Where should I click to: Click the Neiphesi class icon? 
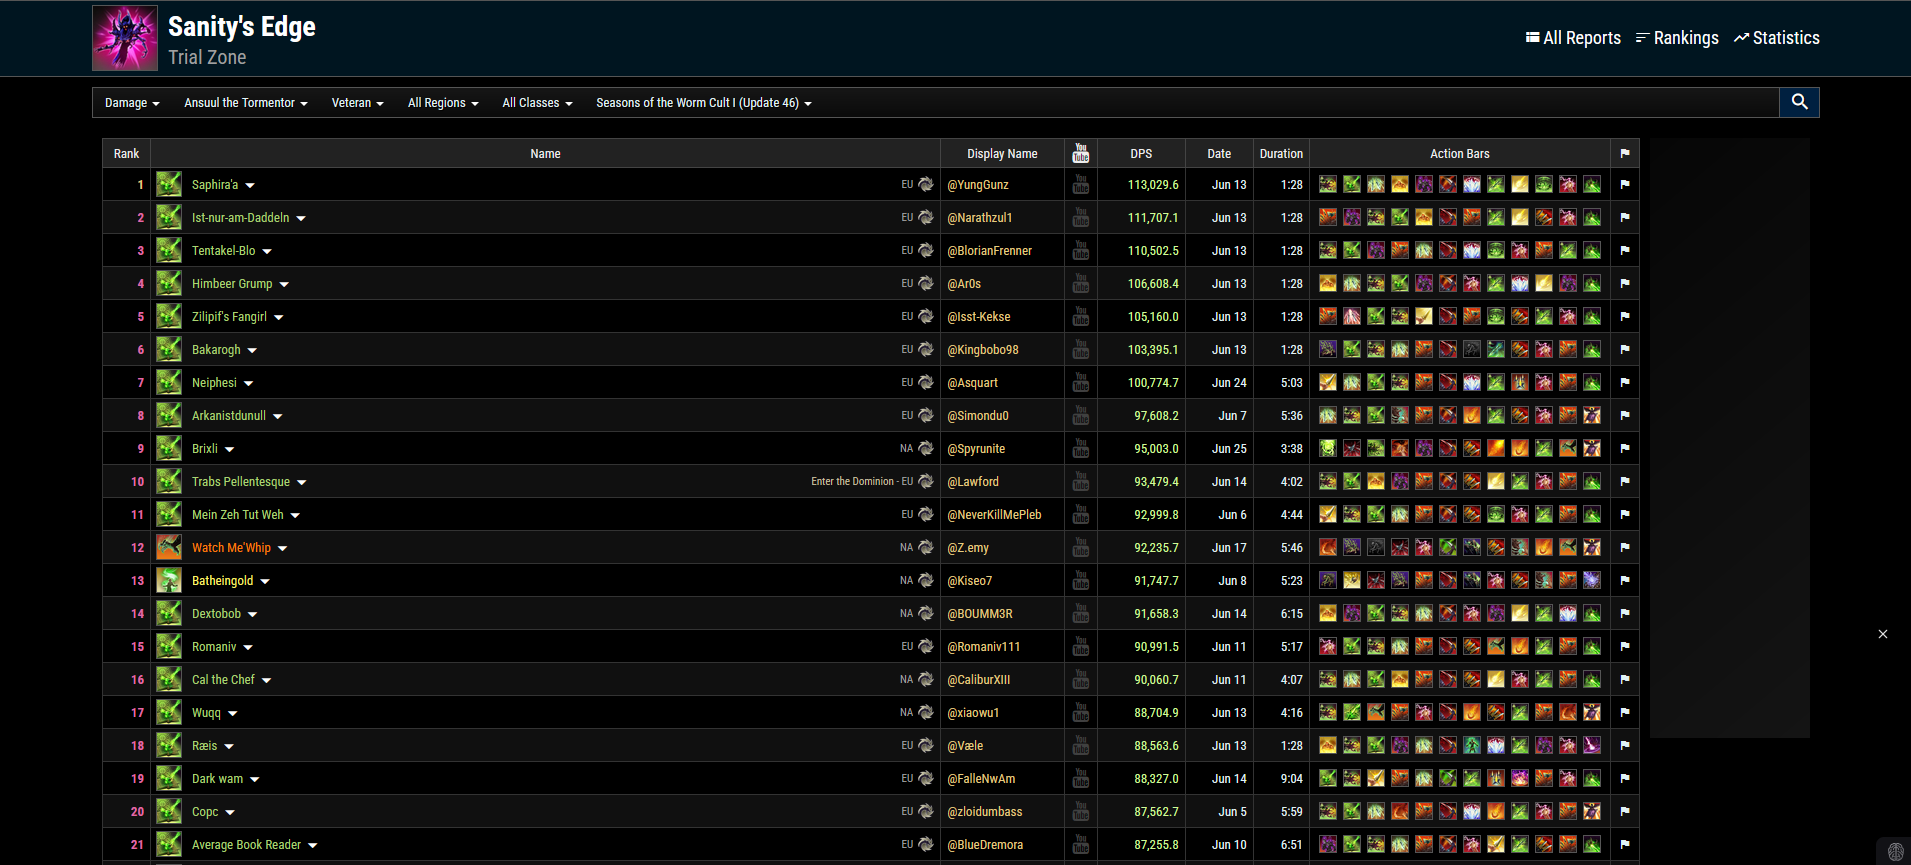169,382
